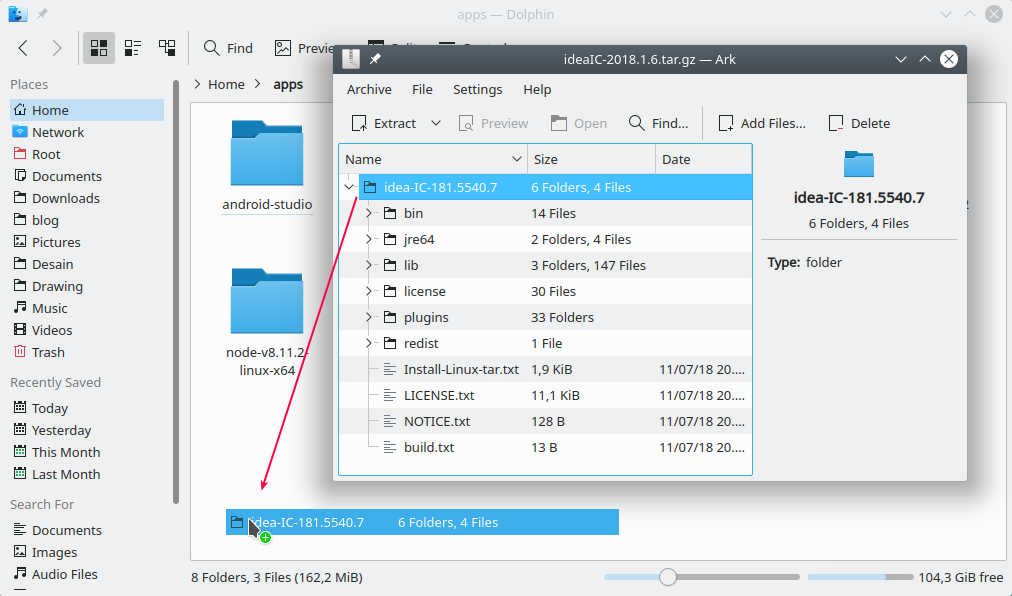Expand the redist folder
Viewport: 1012px width, 596px height.
click(x=369, y=343)
